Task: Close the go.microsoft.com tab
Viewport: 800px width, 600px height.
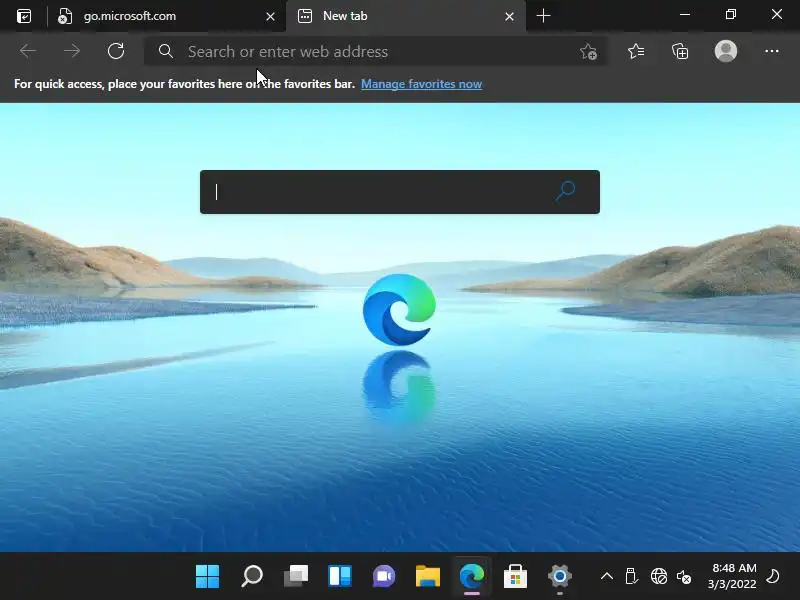Action: [270, 17]
